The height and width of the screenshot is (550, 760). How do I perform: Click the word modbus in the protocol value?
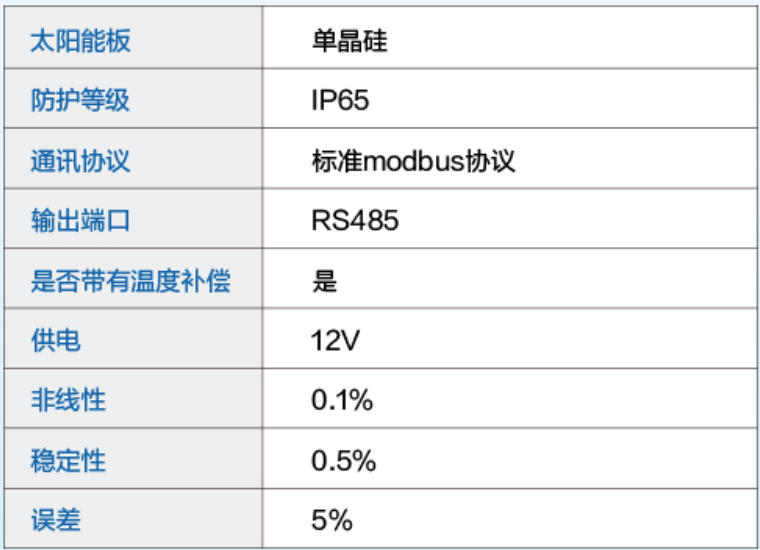(x=418, y=161)
